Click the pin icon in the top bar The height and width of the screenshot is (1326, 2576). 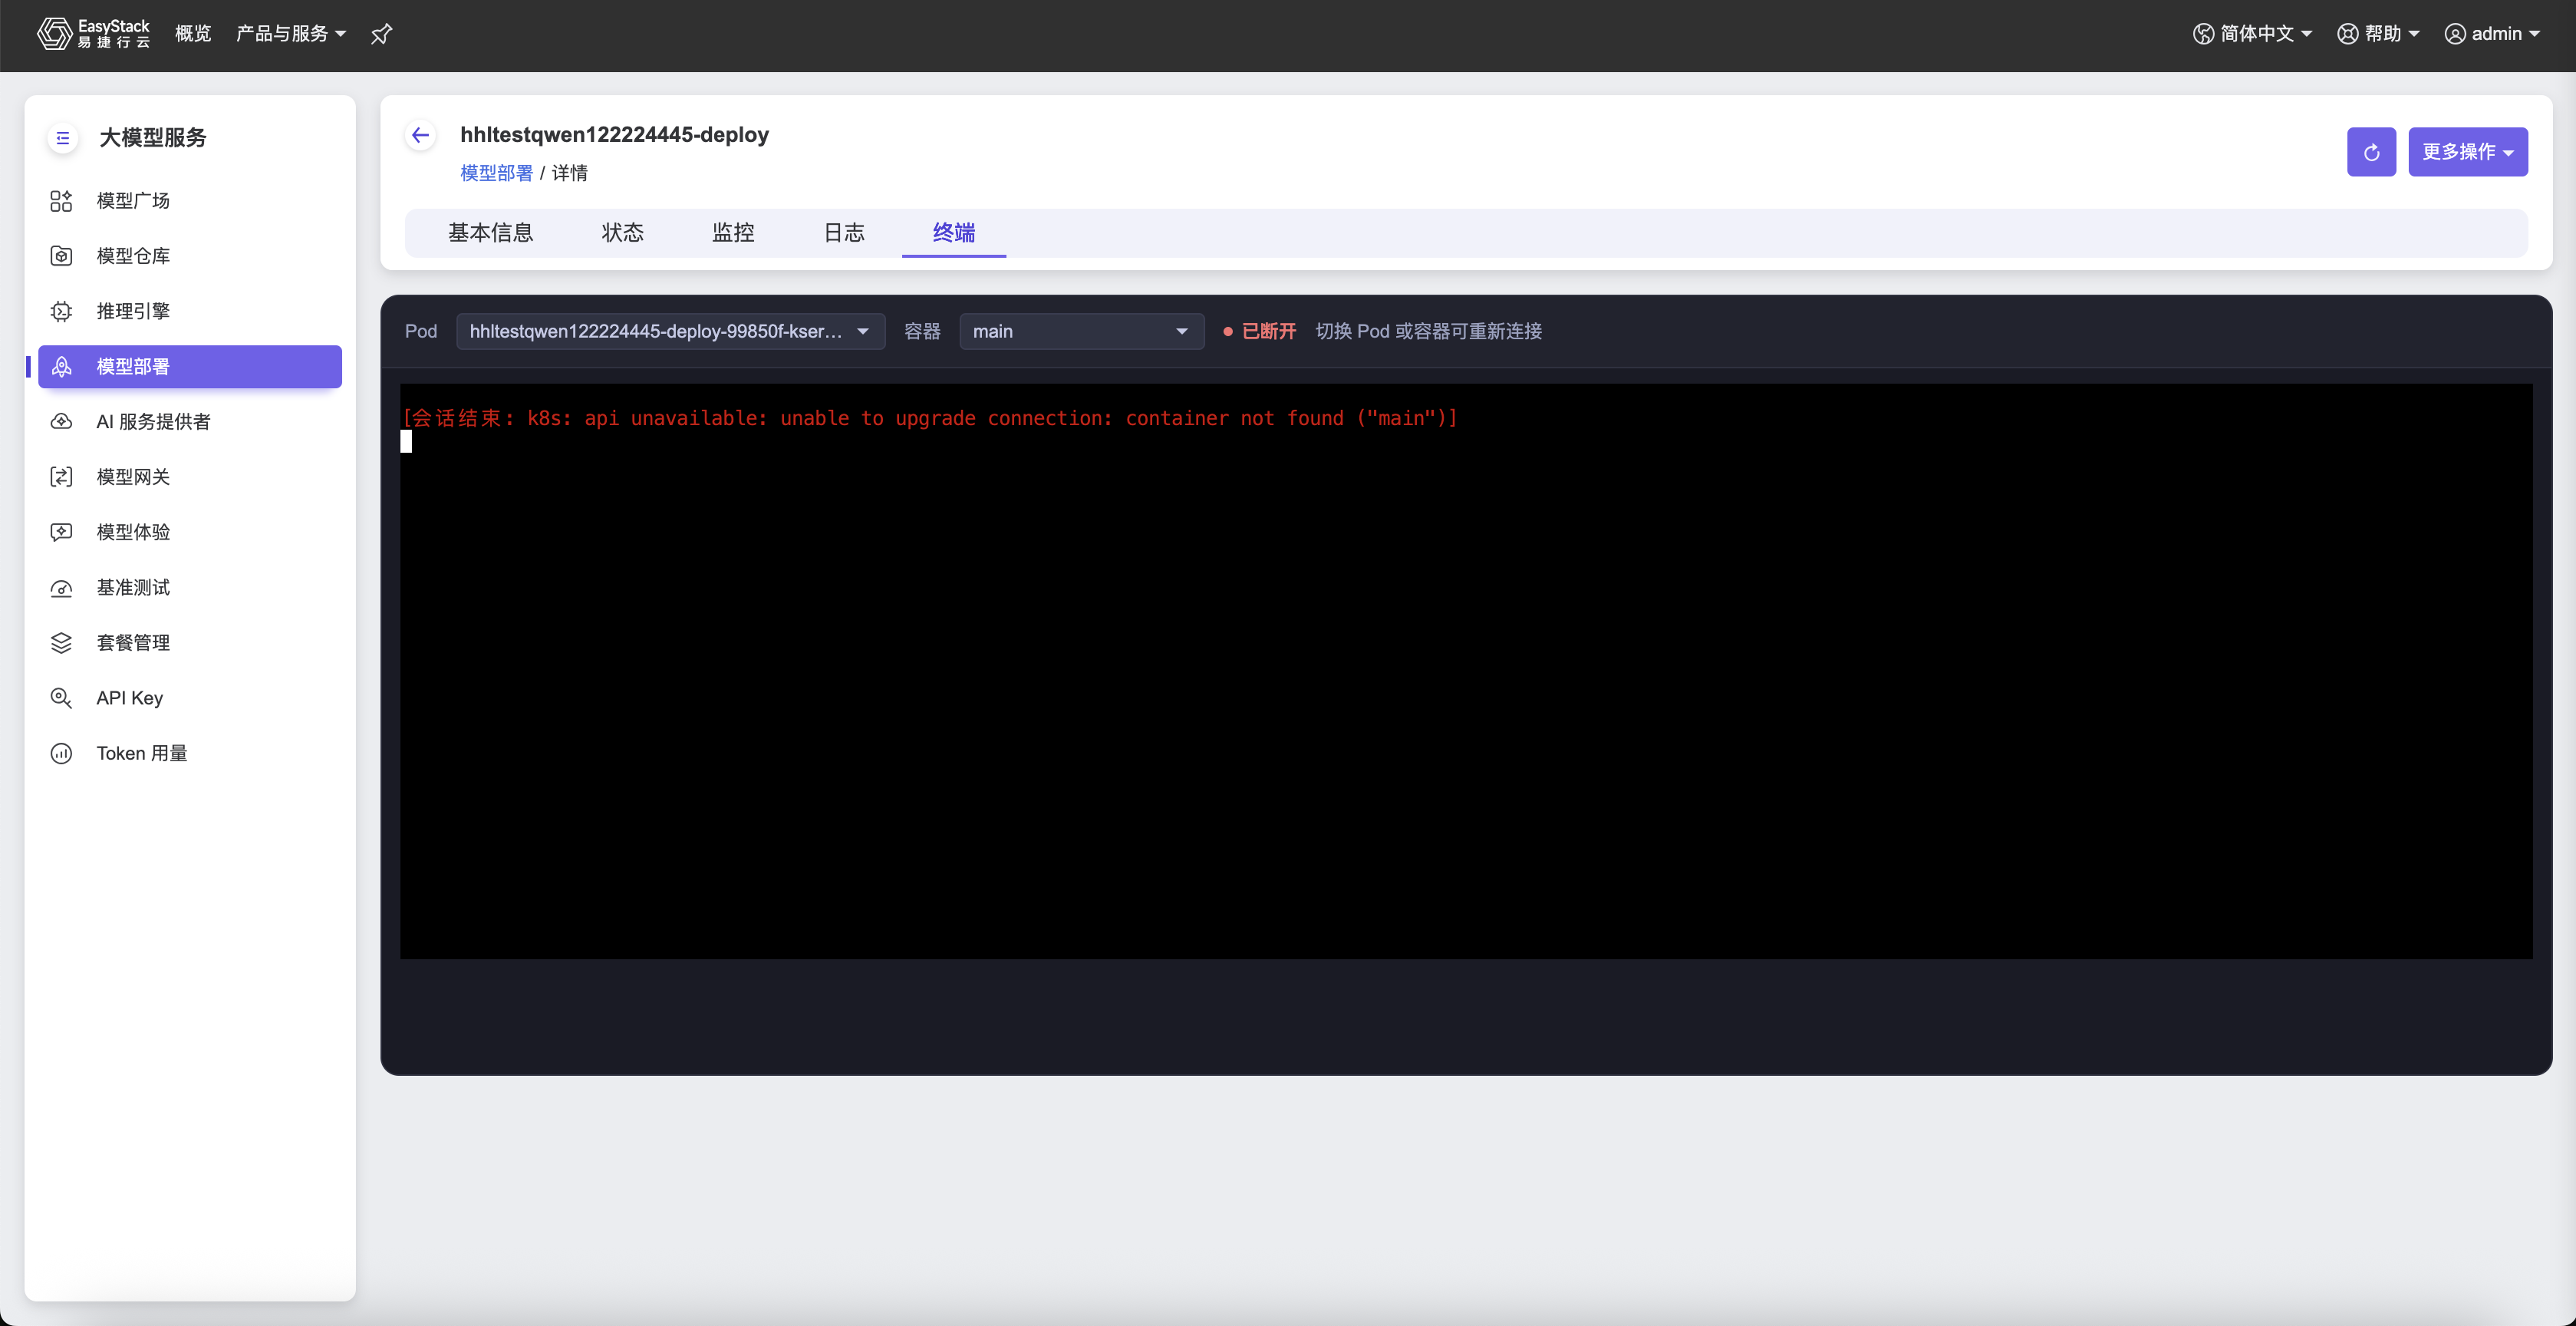click(381, 34)
